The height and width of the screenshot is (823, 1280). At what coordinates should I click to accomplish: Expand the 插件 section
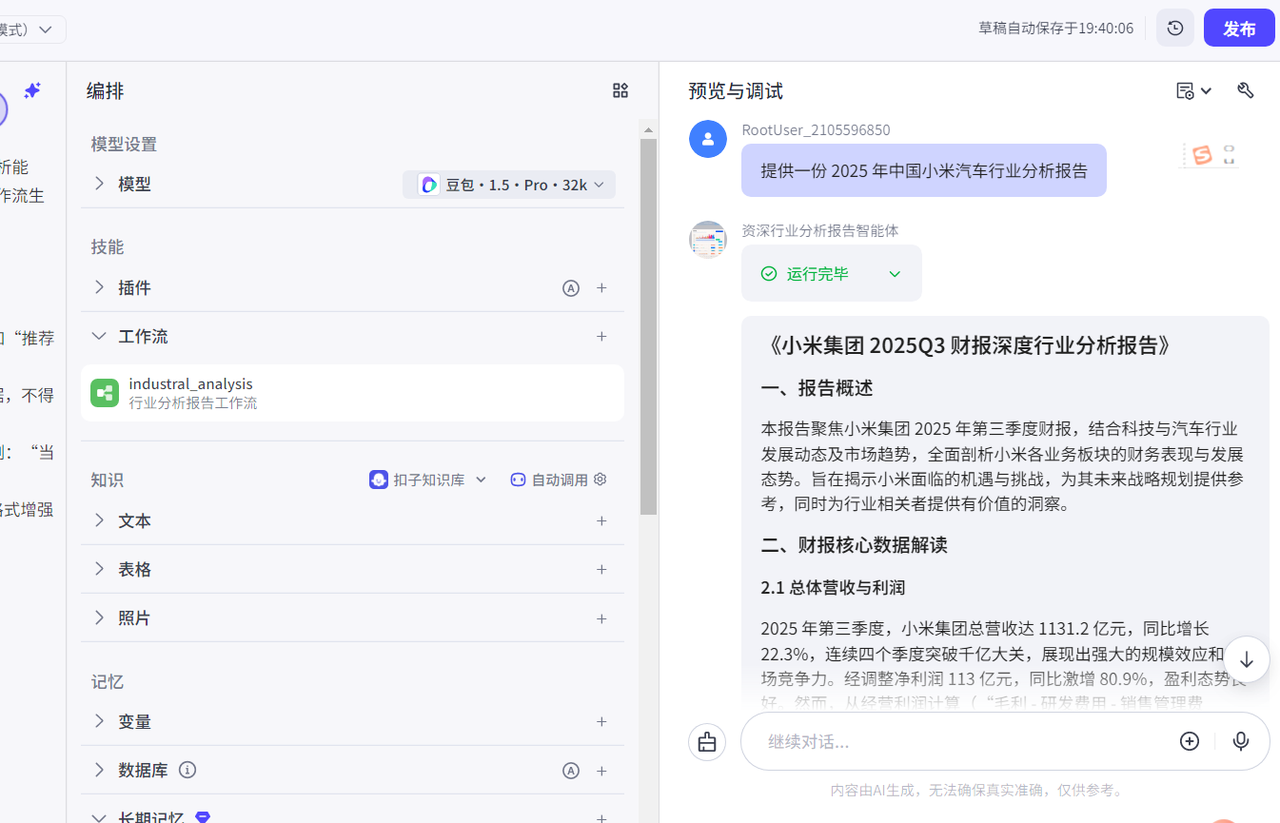click(x=99, y=287)
